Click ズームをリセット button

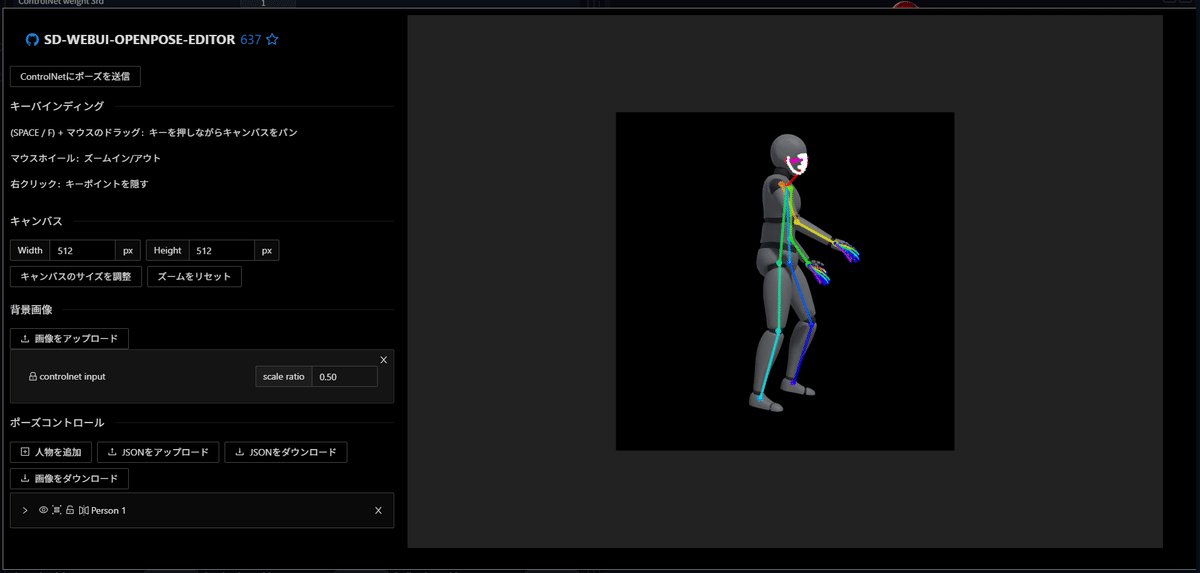pyautogui.click(x=194, y=276)
